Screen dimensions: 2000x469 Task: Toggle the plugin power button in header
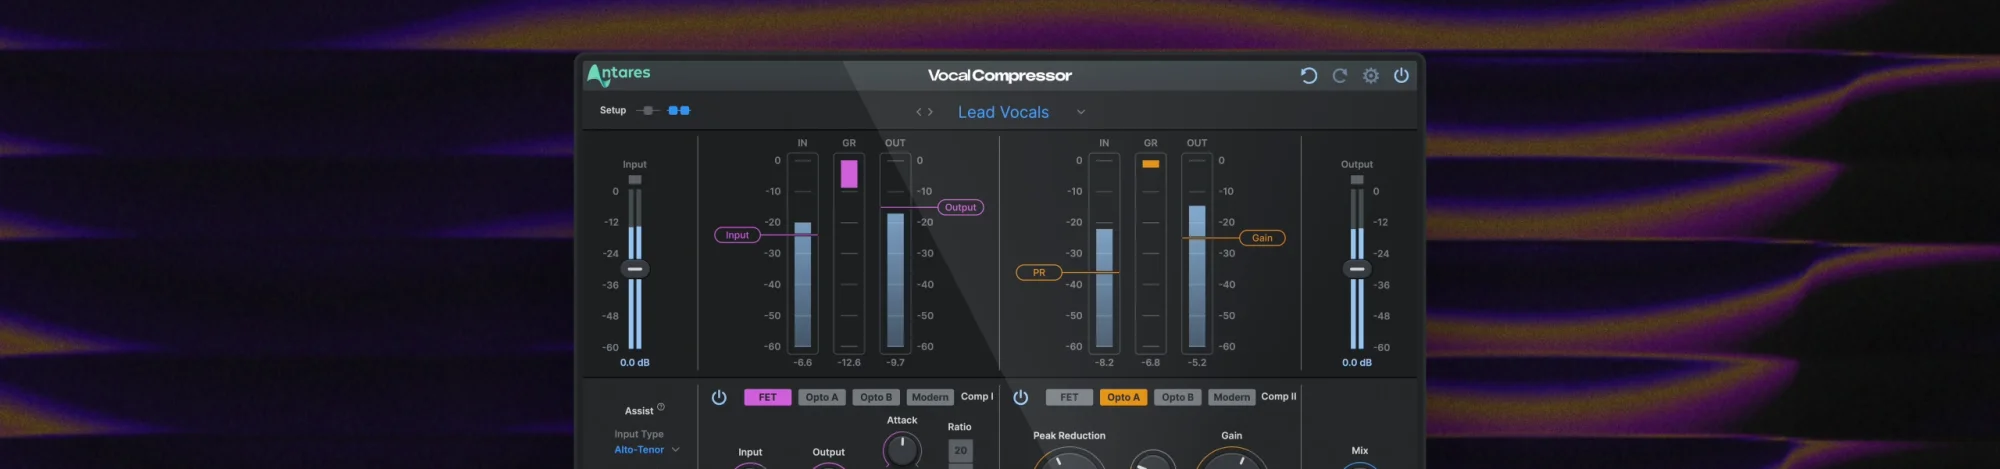(1401, 75)
